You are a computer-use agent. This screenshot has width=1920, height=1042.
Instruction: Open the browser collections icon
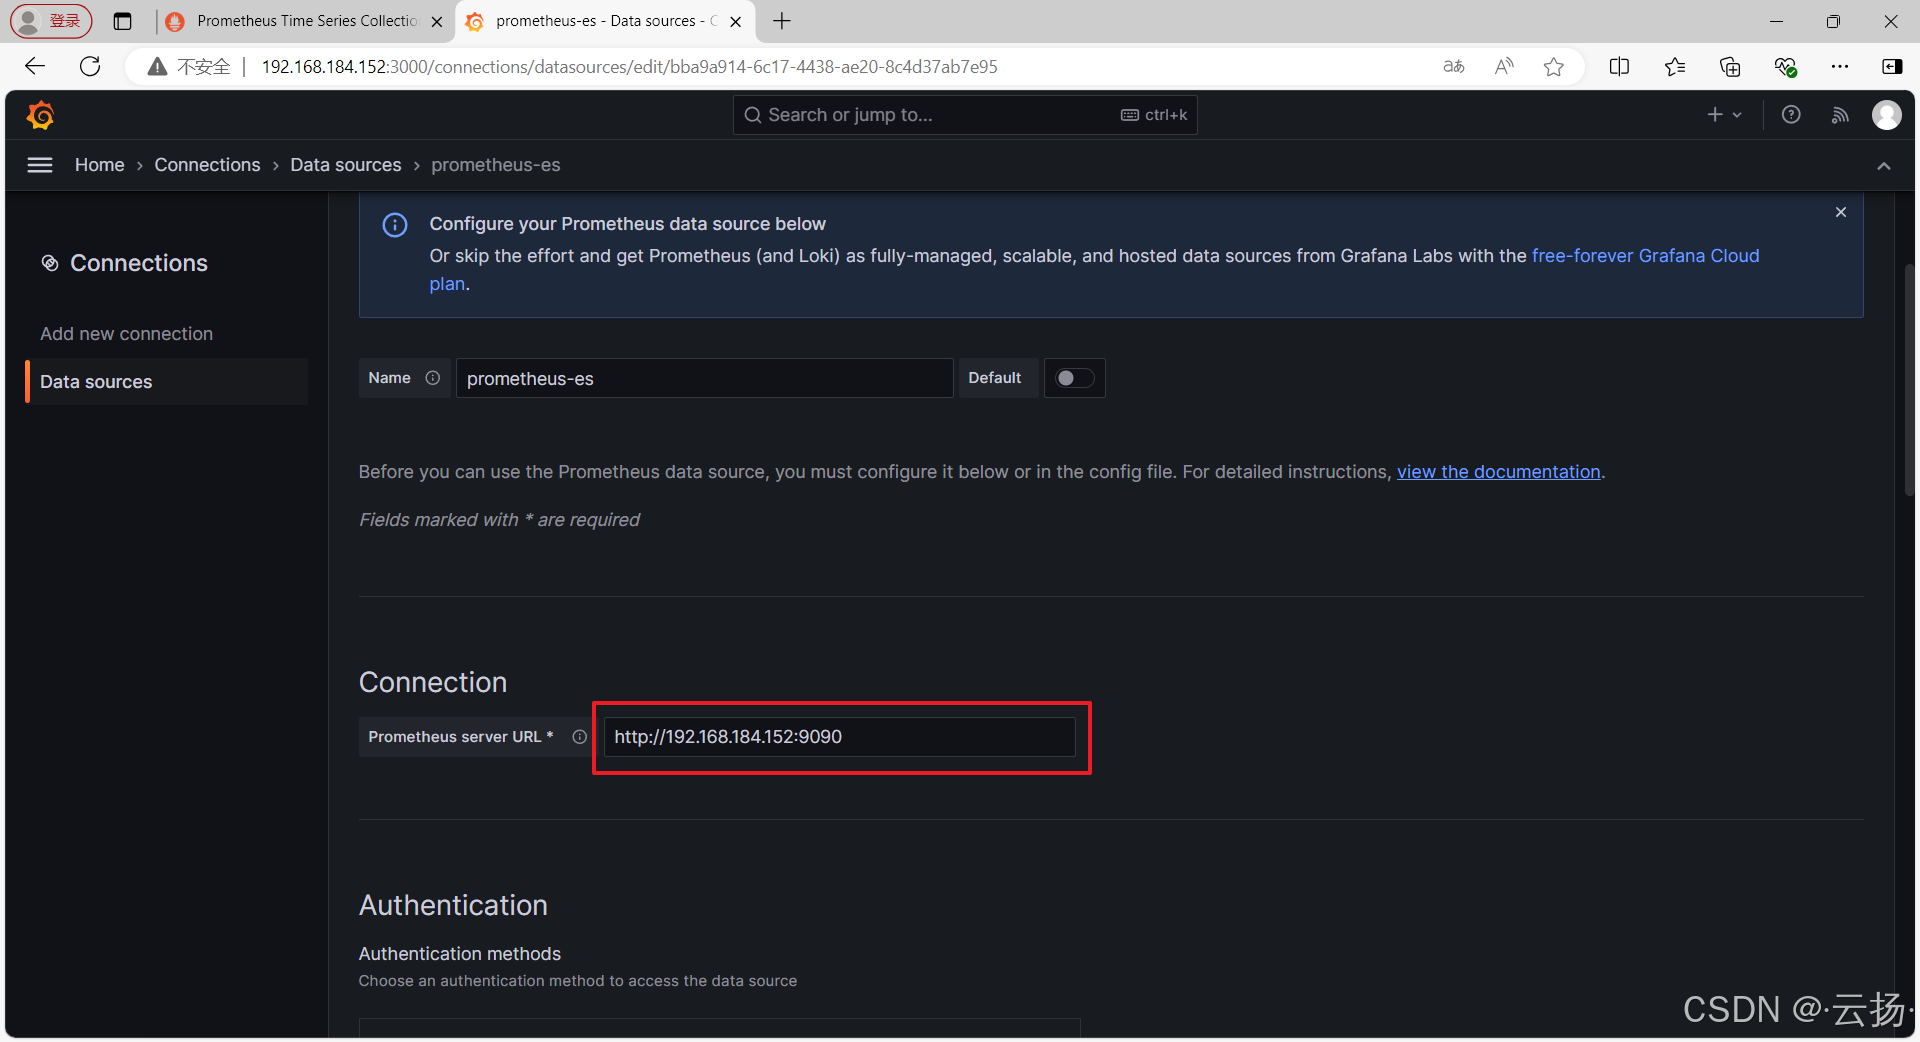(1730, 67)
